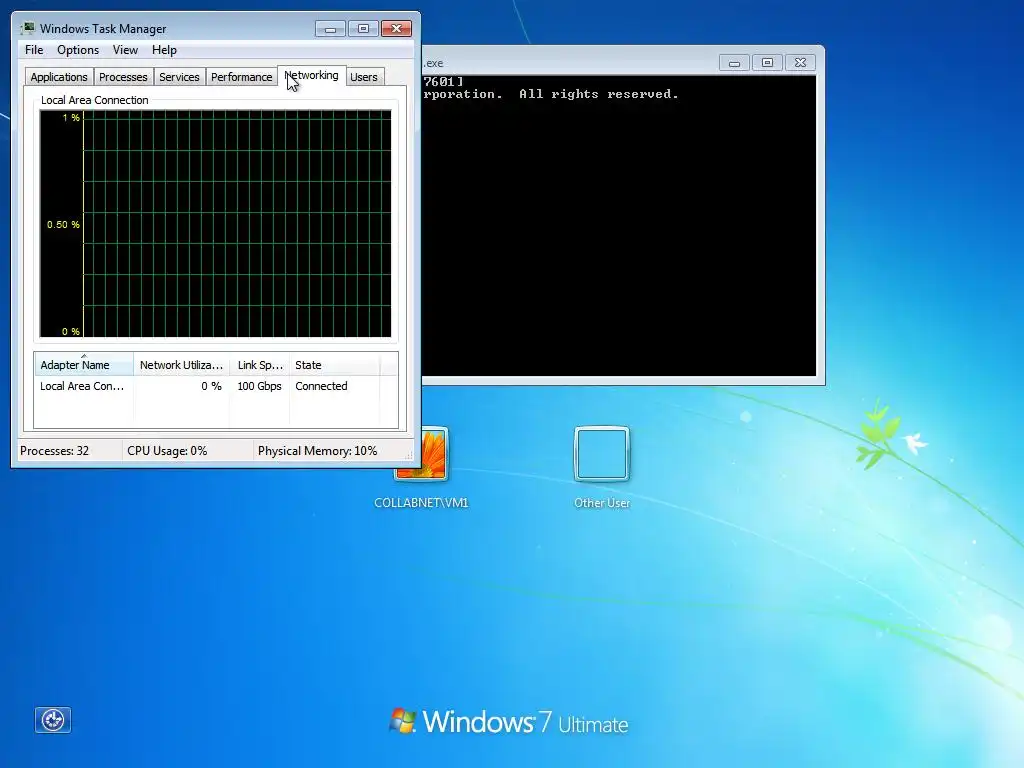The height and width of the screenshot is (768, 1024).
Task: Sort by the Link Speed column header
Action: pos(259,364)
